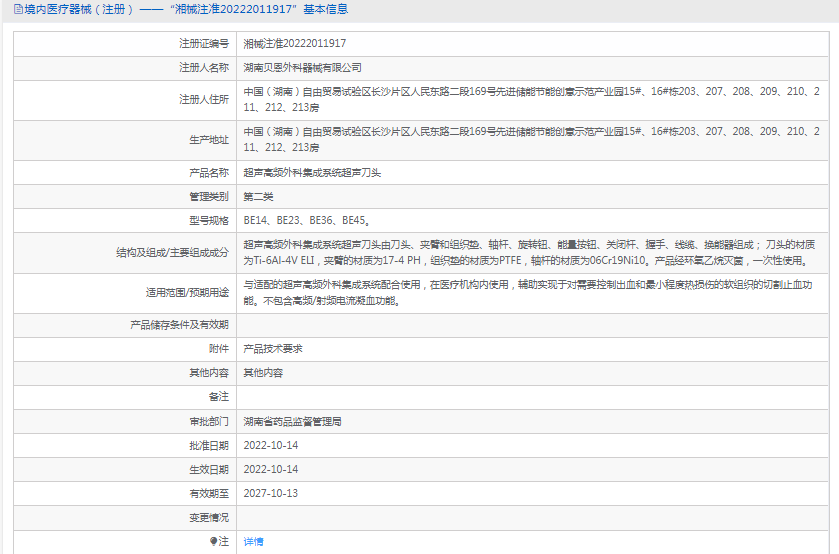Open the 详情 details link

click(x=253, y=542)
